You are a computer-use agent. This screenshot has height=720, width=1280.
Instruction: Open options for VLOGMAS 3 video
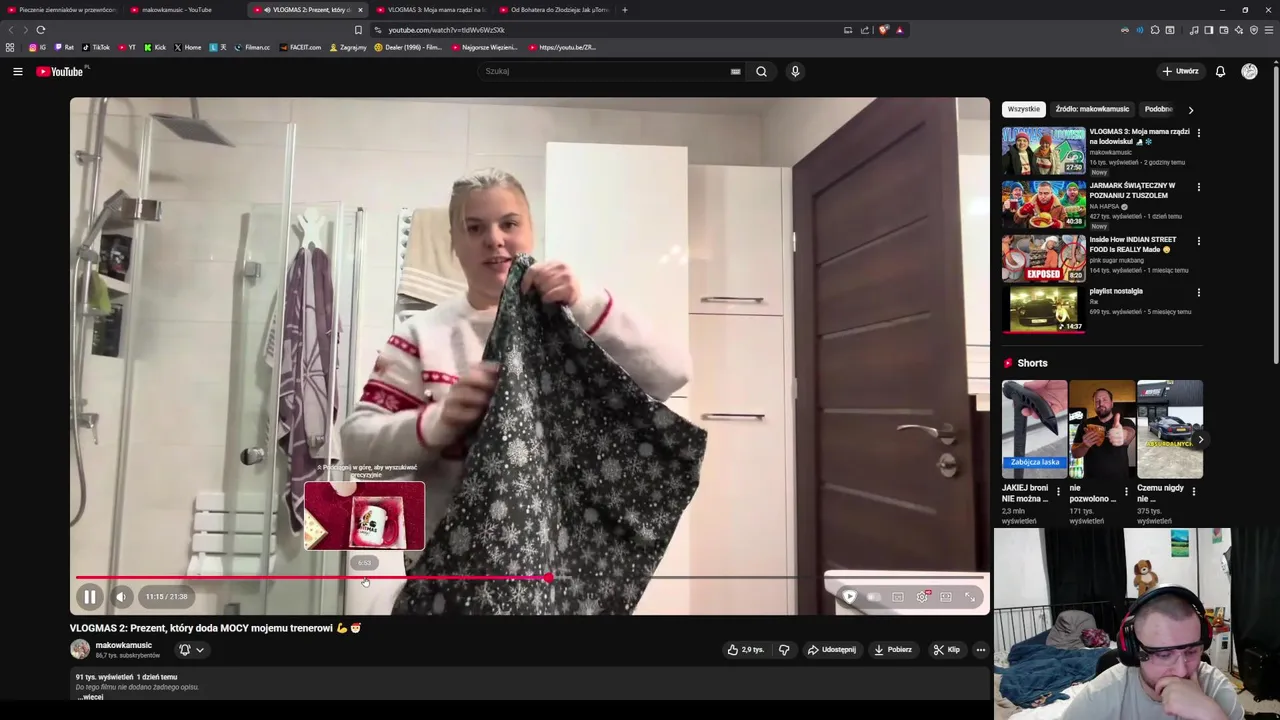[x=1198, y=133]
